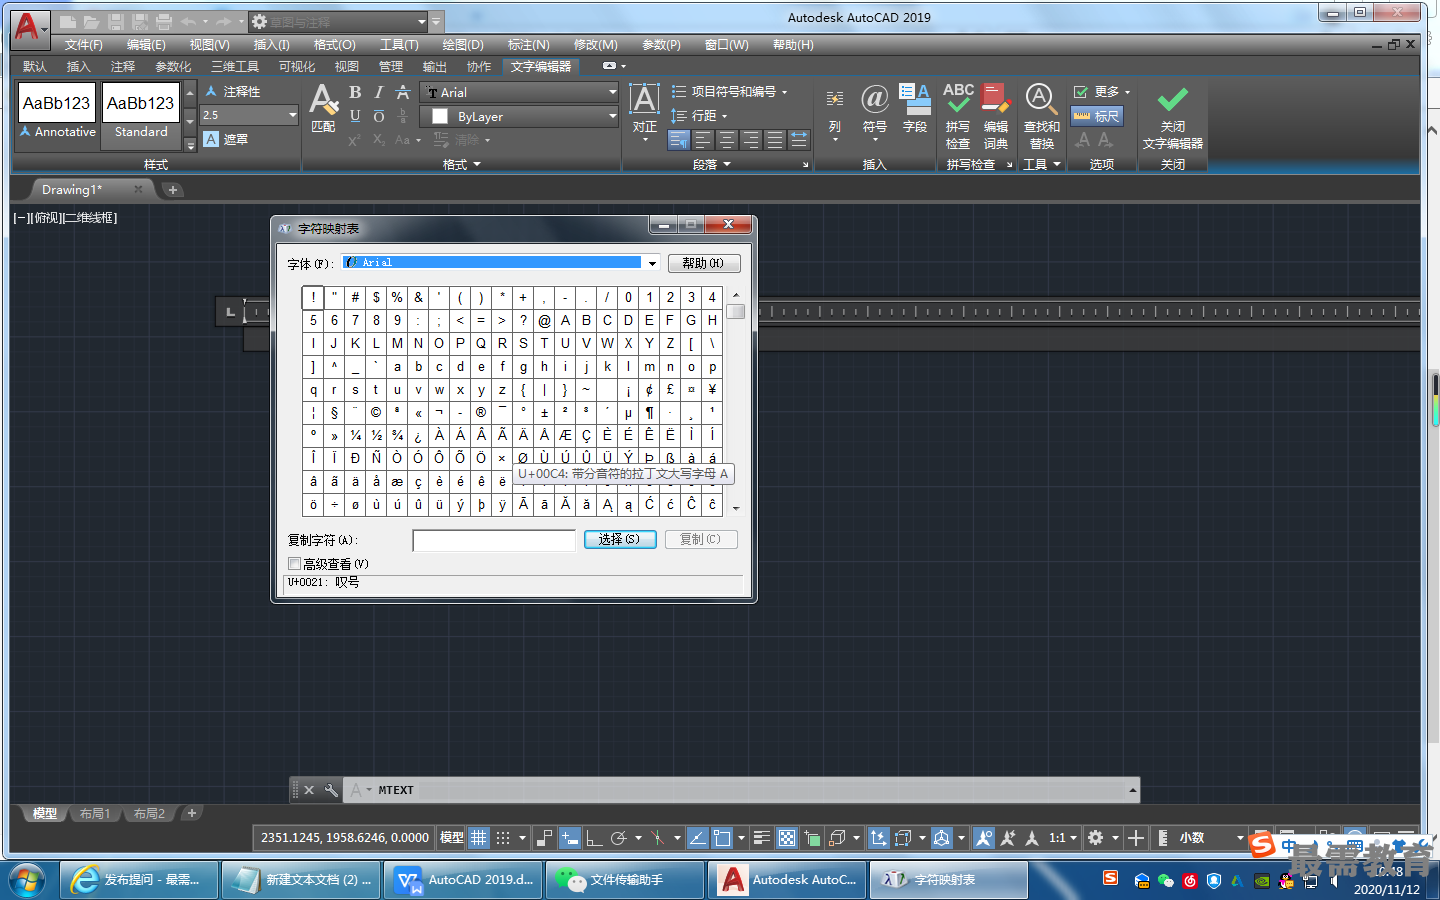Screen dimensions: 1440x900
Task: Switch to the 布局1 layout tab
Action: 95,814
